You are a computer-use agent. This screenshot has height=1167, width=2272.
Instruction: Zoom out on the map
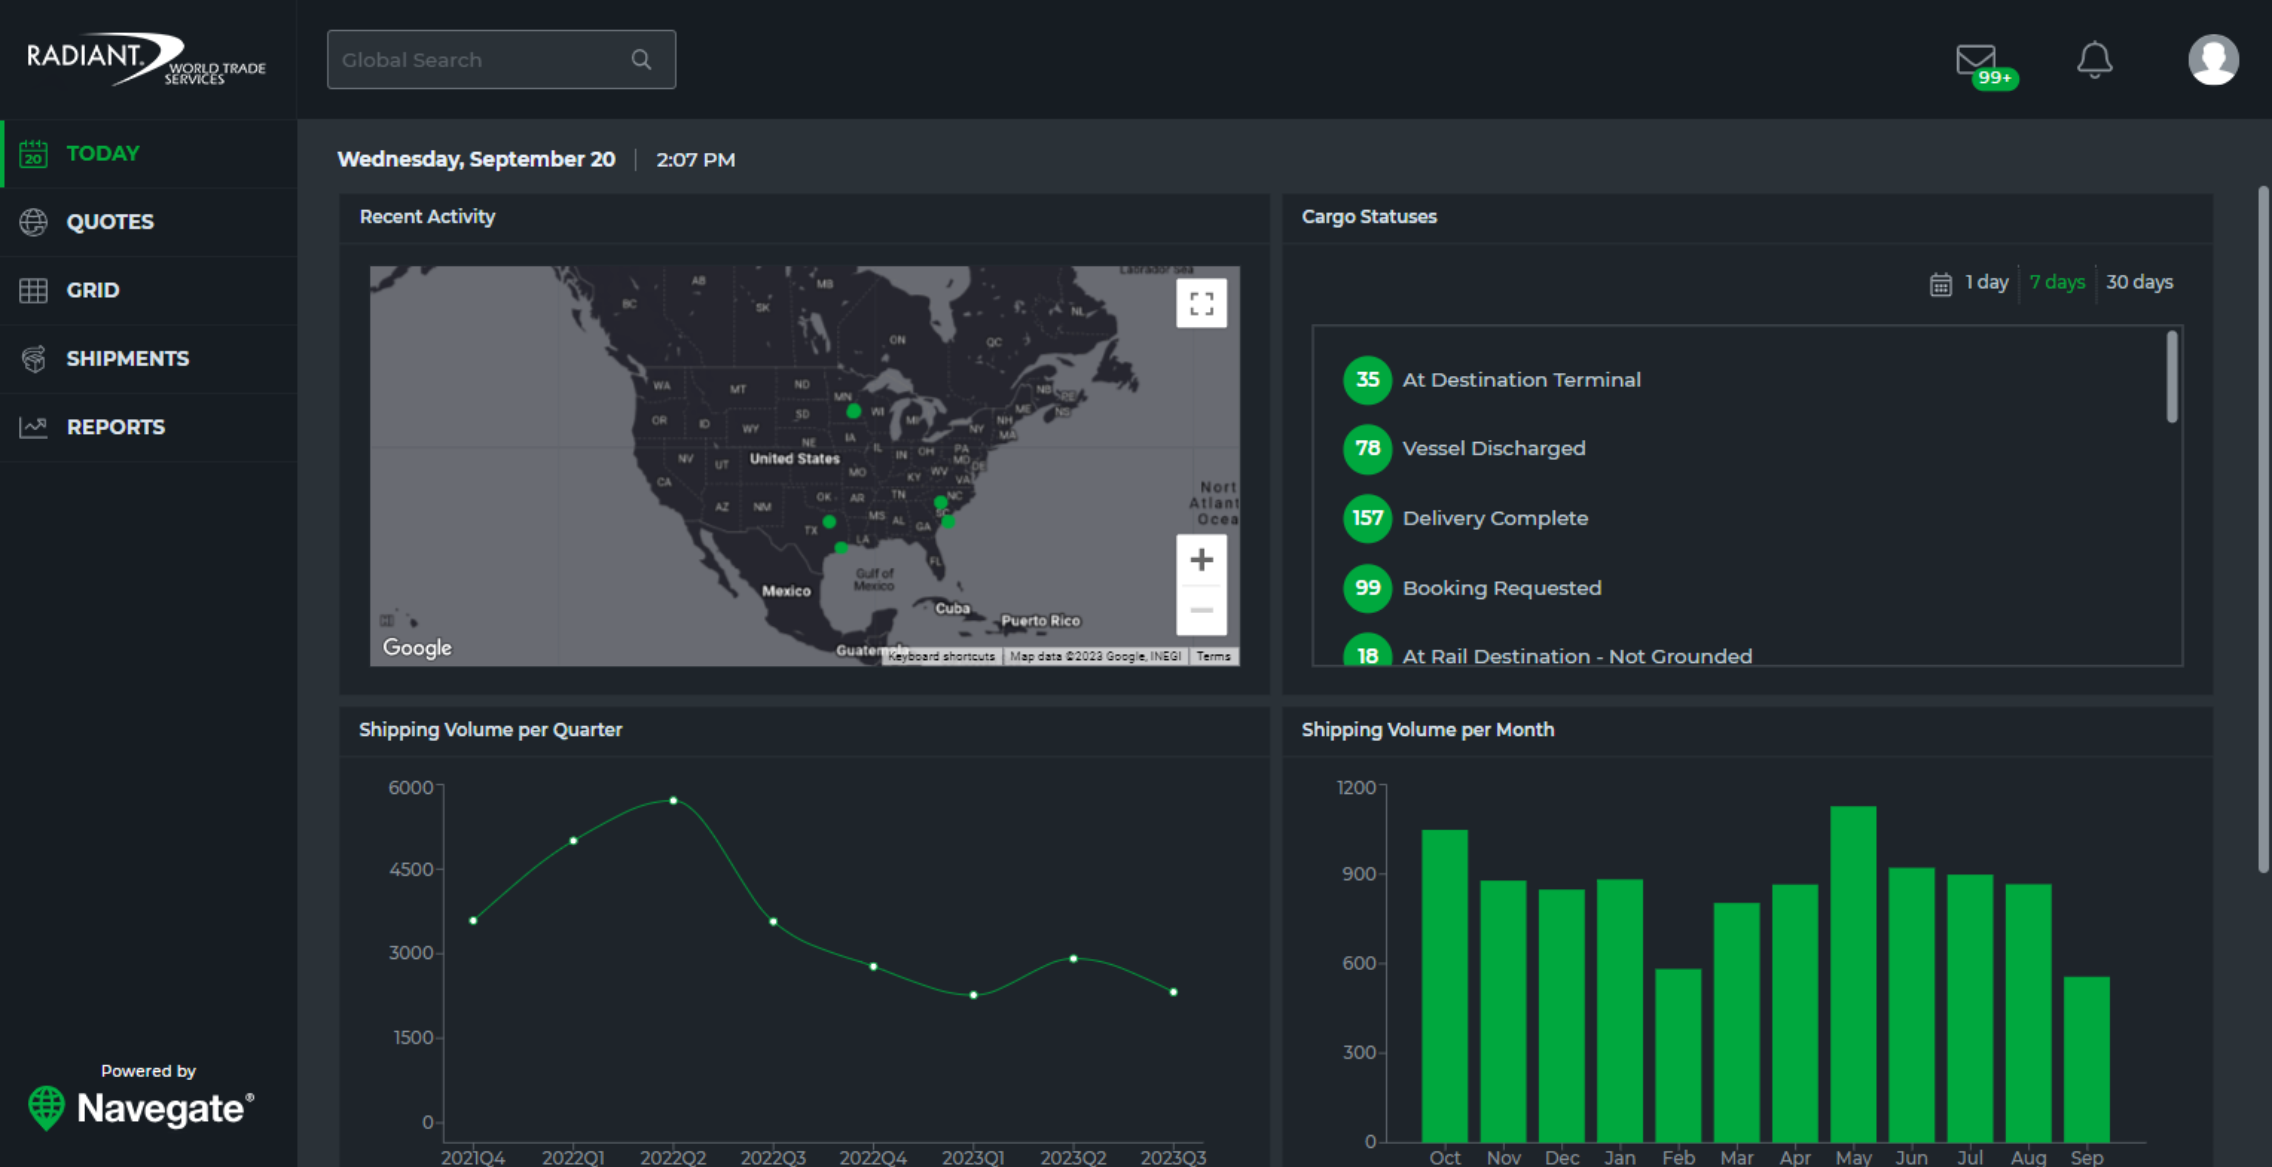click(x=1201, y=610)
